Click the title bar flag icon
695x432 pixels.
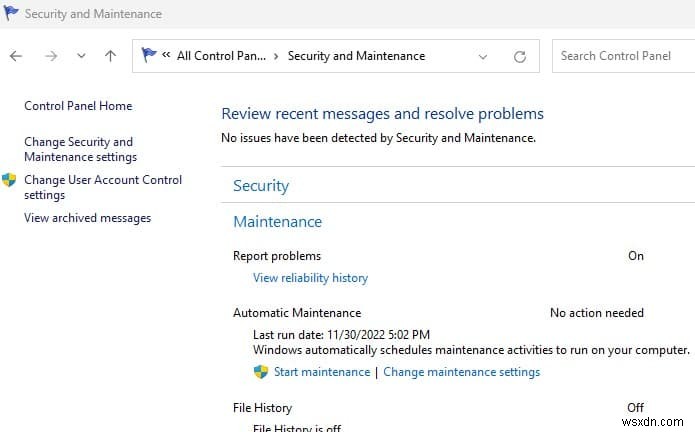point(11,13)
